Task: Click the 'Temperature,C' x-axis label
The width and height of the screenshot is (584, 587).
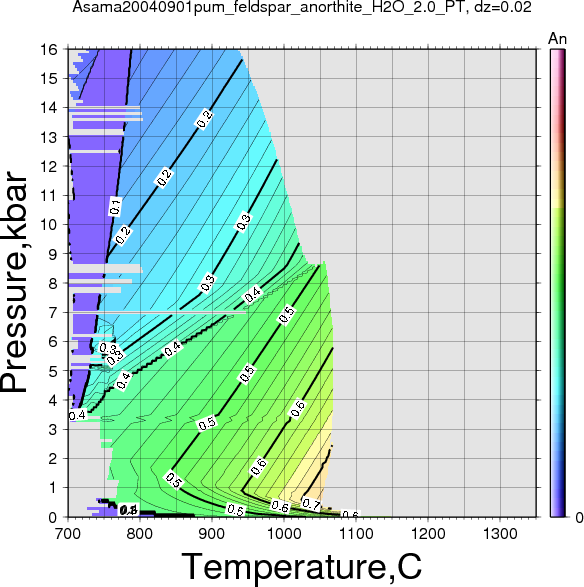Action: (302, 566)
